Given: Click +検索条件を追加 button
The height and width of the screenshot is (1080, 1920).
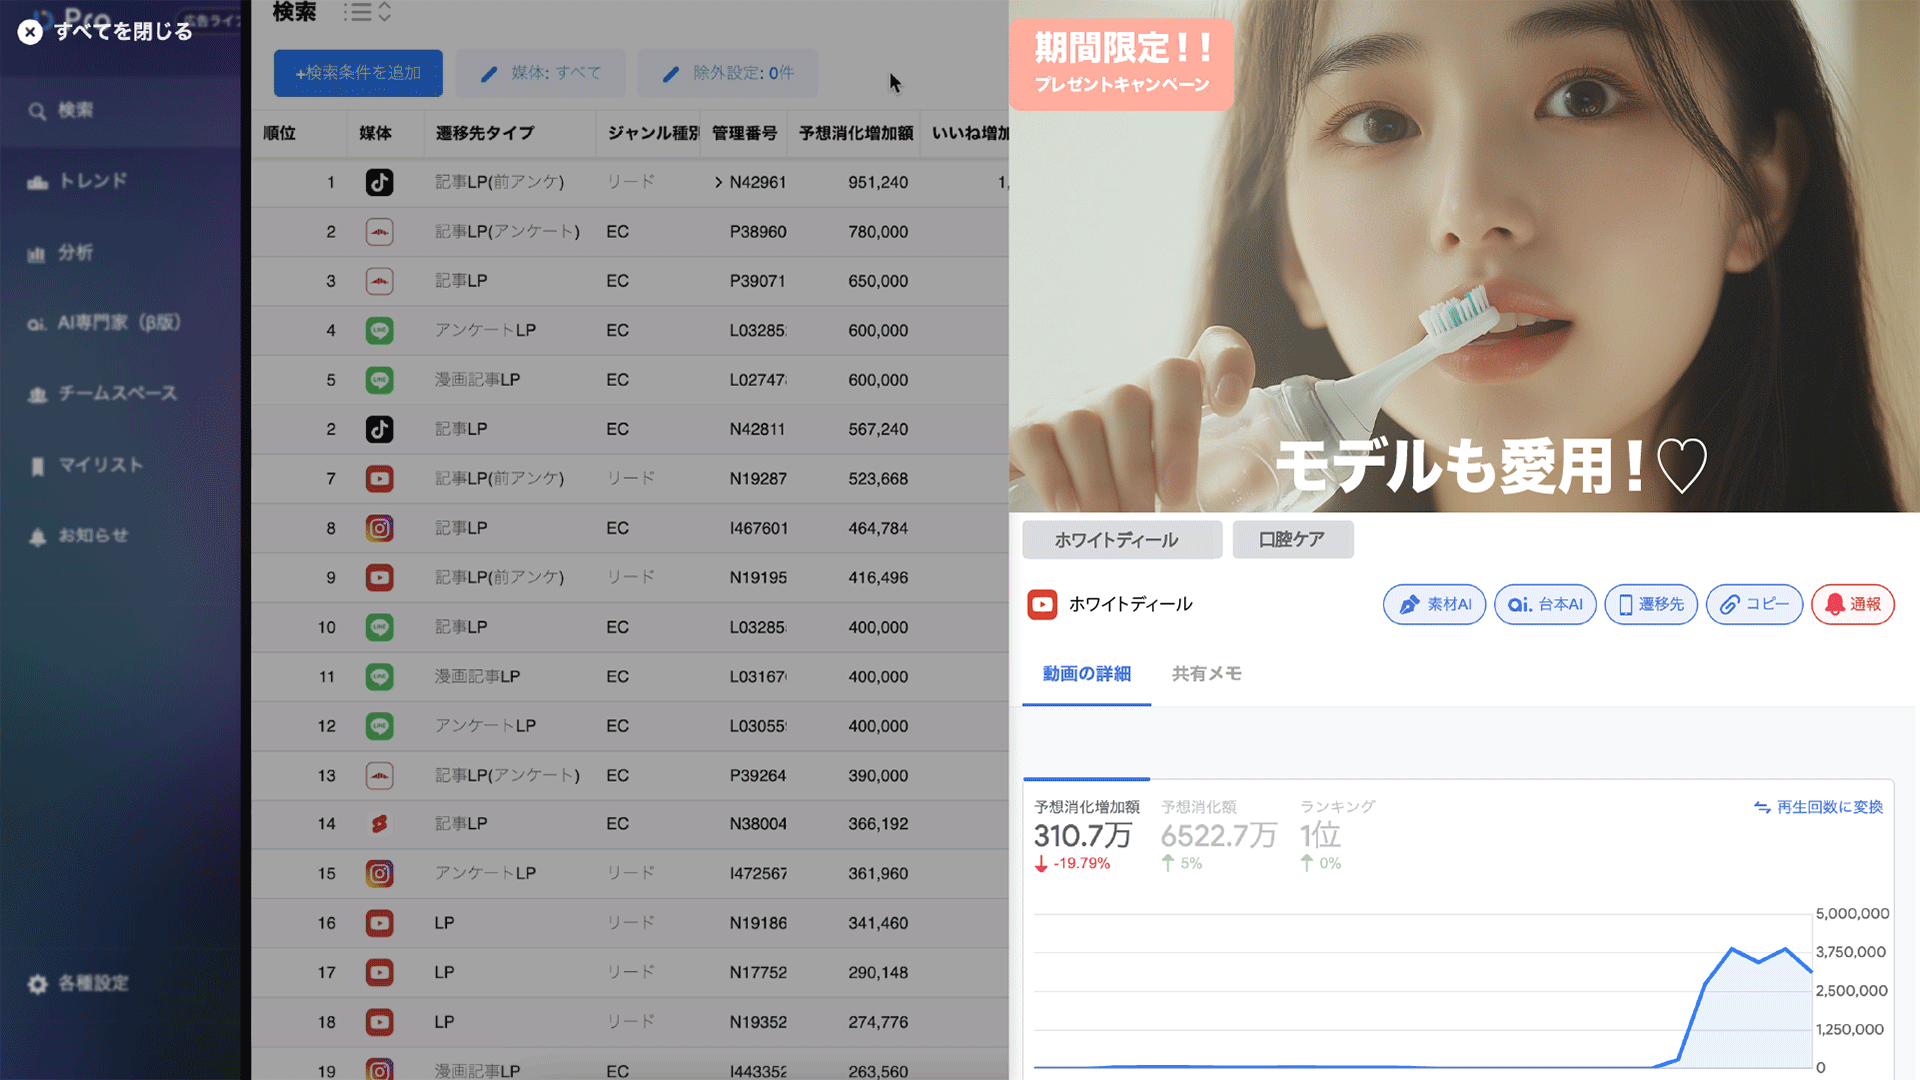Looking at the screenshot, I should (358, 73).
